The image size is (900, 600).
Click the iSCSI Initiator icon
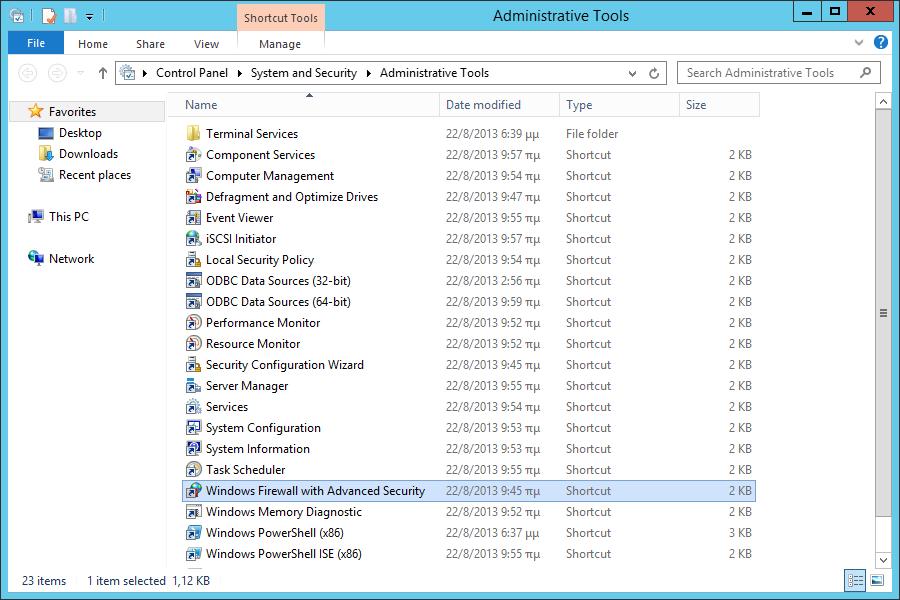pos(193,238)
